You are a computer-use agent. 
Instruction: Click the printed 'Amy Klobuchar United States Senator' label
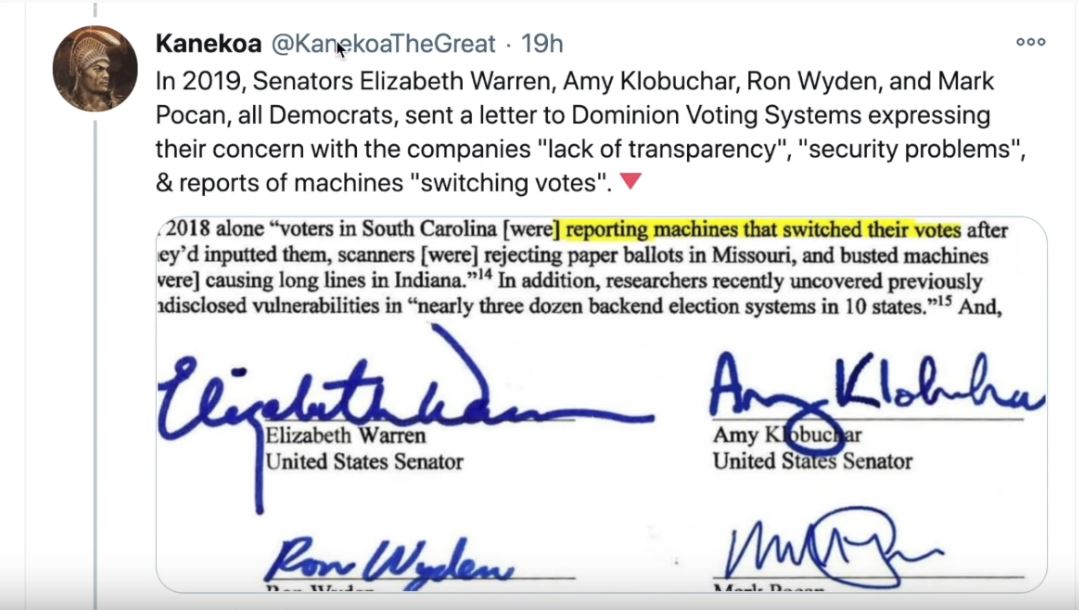pos(813,448)
